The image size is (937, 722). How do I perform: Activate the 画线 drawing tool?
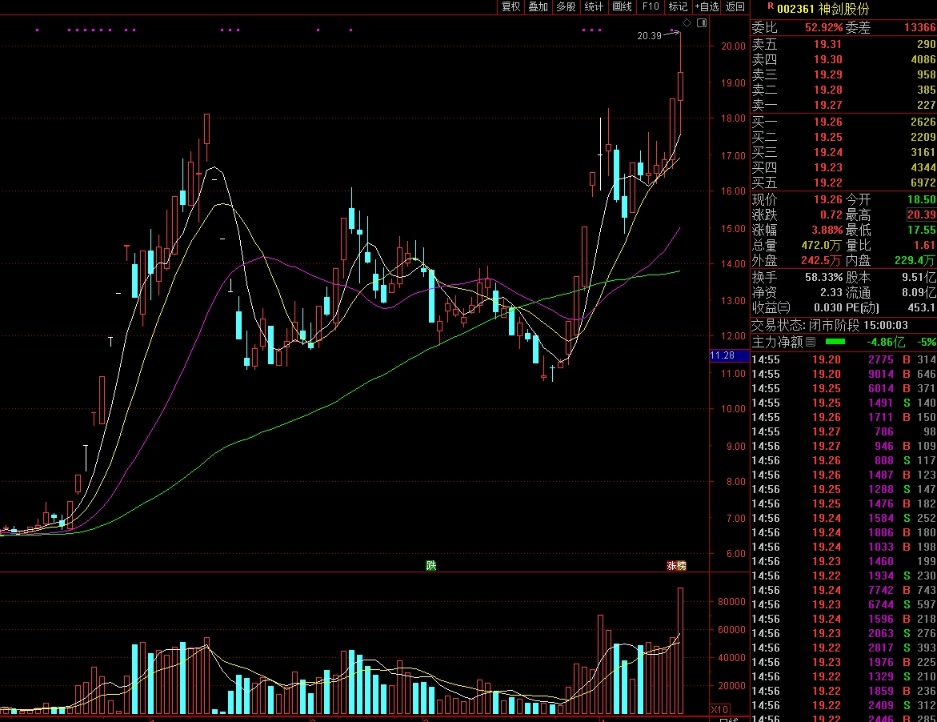point(622,7)
